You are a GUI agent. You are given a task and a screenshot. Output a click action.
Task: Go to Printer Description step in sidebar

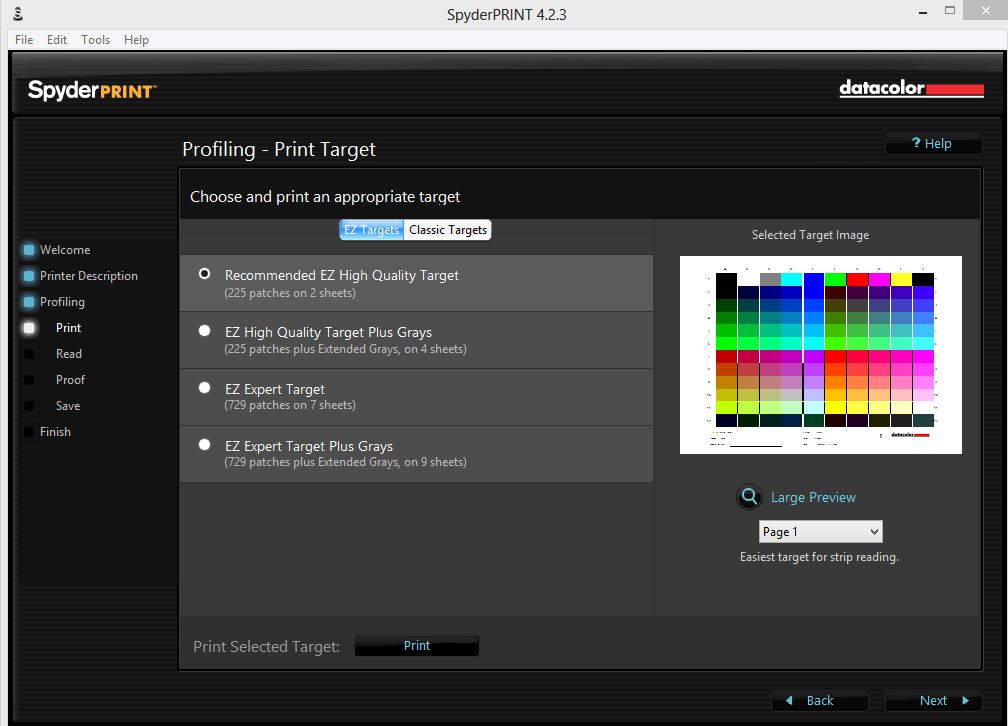pyautogui.click(x=89, y=276)
